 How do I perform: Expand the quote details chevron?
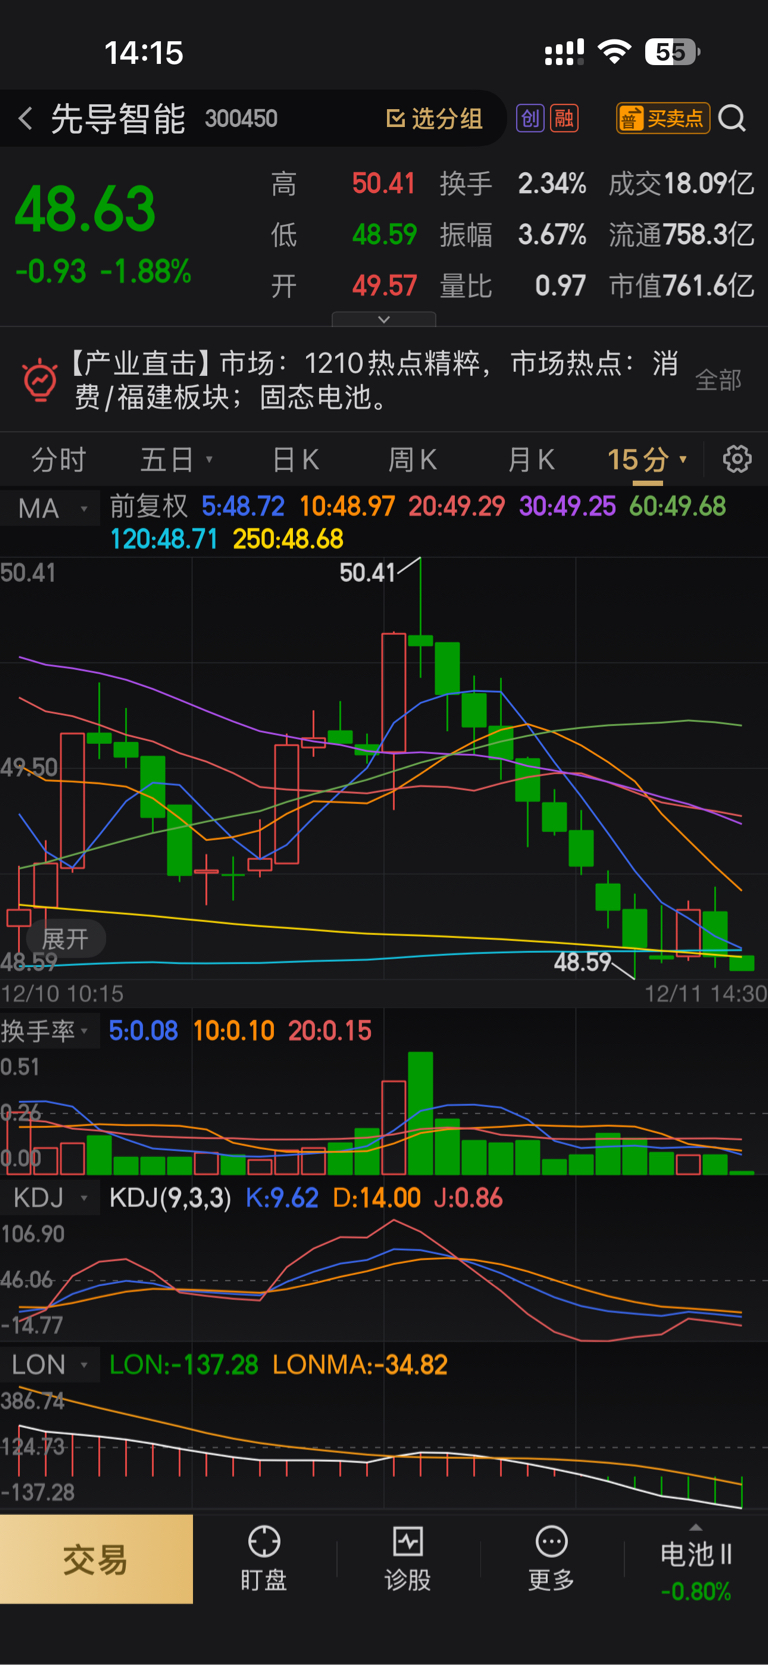pyautogui.click(x=384, y=319)
